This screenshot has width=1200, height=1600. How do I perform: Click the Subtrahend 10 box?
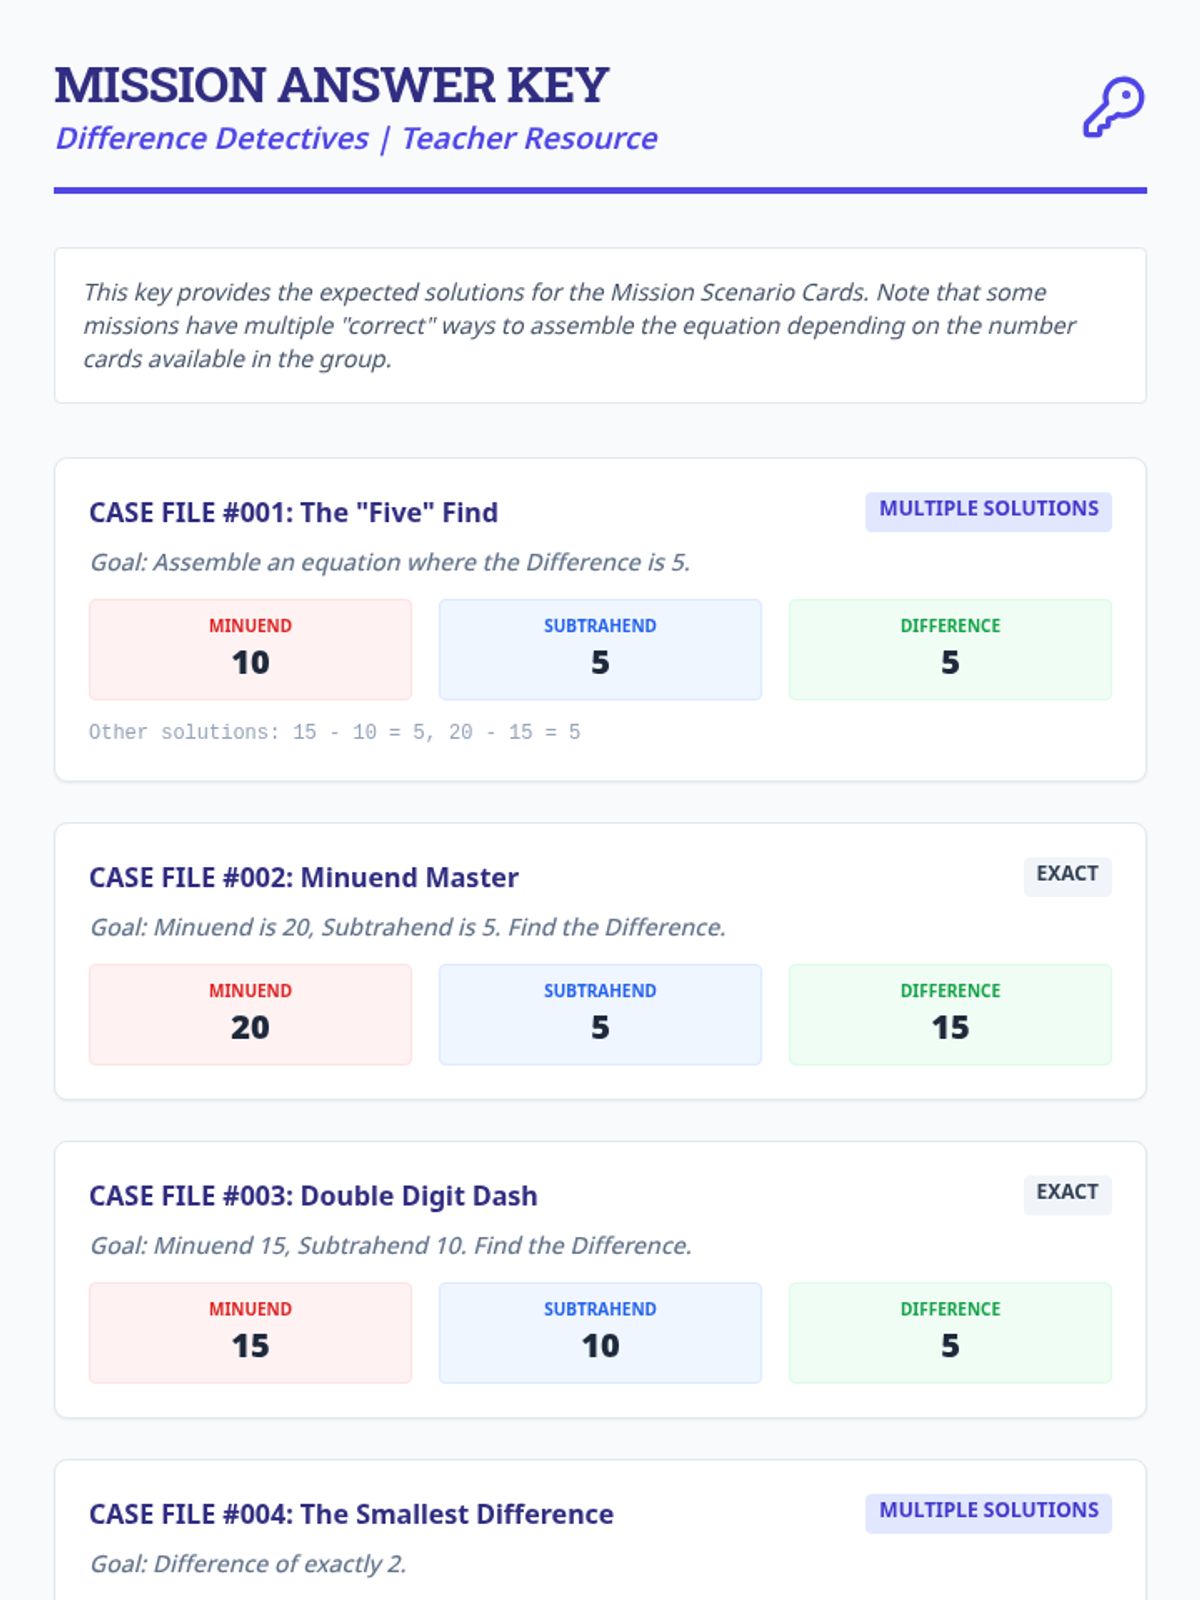[600, 1333]
